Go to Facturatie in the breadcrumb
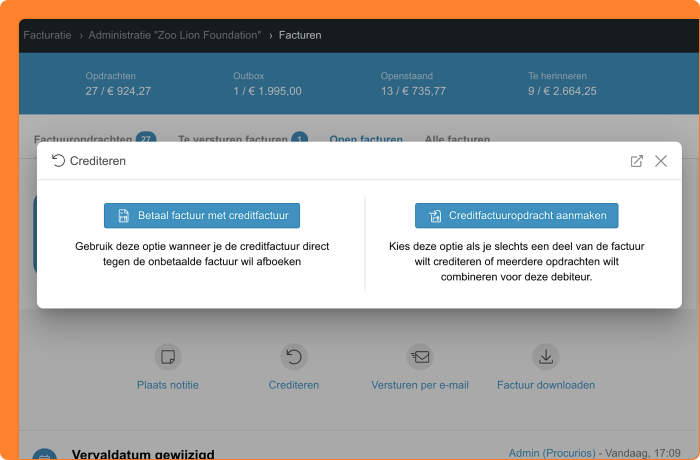The height and width of the screenshot is (460, 700). pyautogui.click(x=47, y=35)
